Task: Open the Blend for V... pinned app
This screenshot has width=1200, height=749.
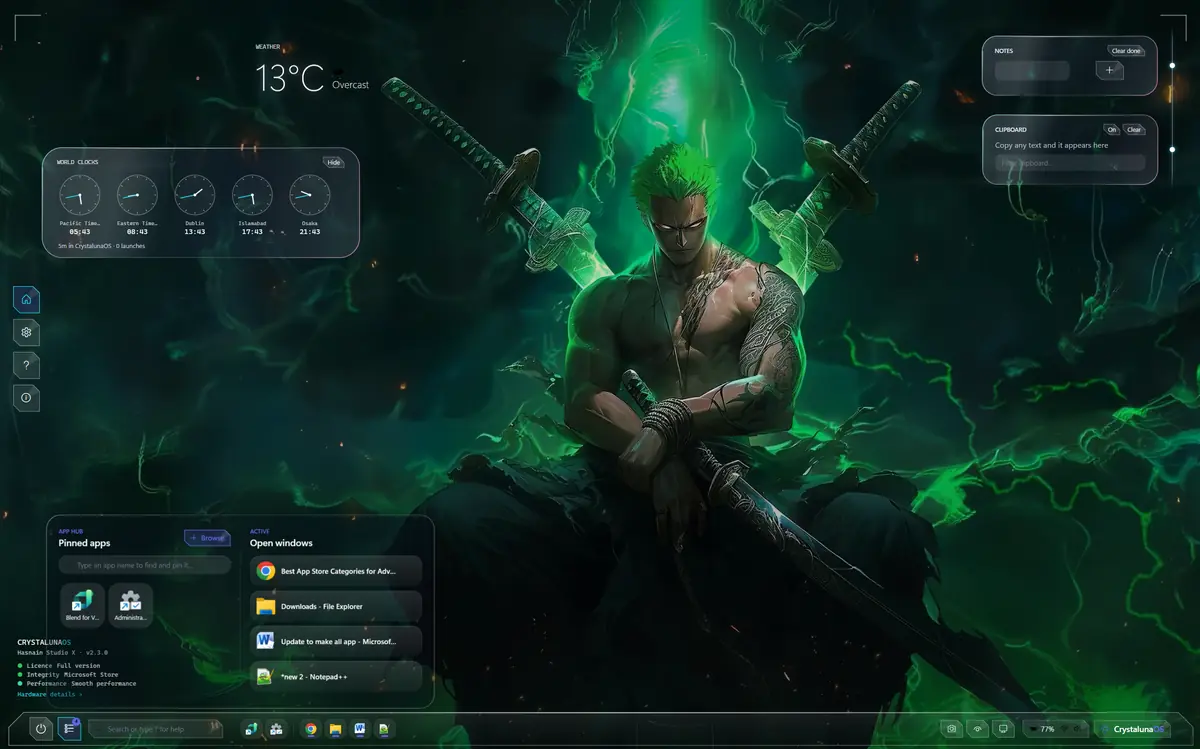Action: 82,605
